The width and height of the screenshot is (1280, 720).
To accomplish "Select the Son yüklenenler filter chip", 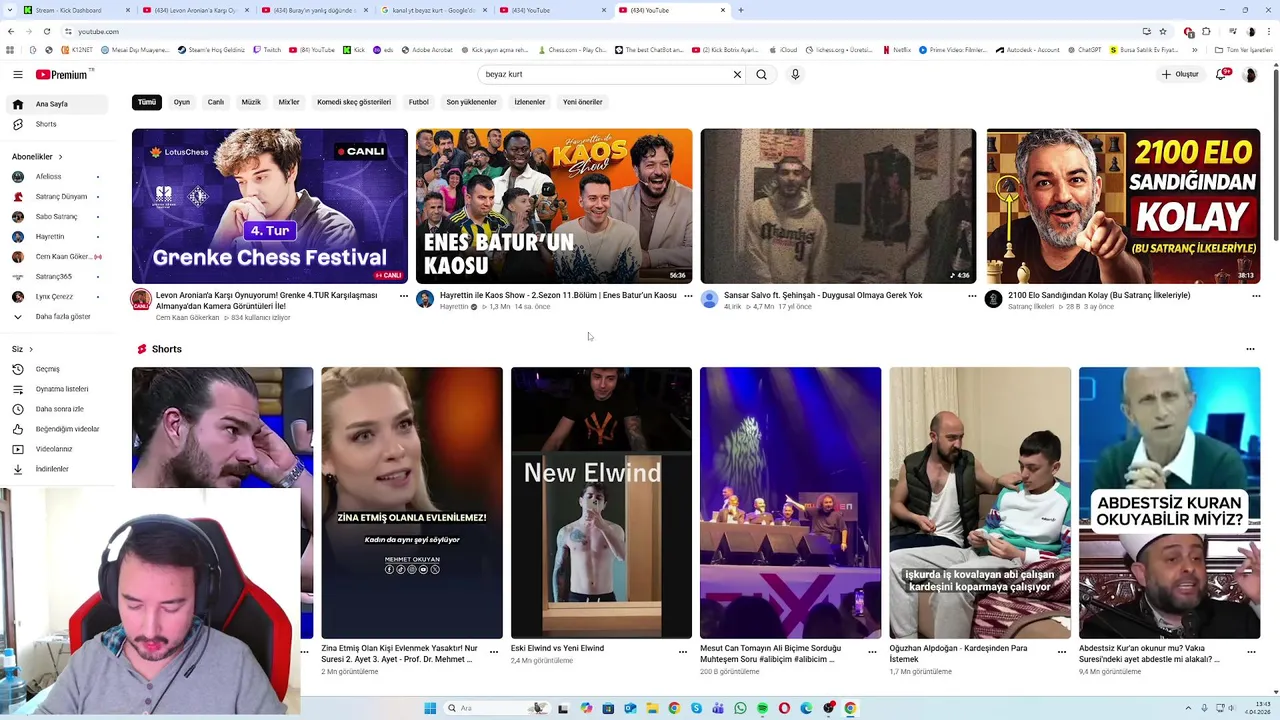I will pyautogui.click(x=471, y=102).
